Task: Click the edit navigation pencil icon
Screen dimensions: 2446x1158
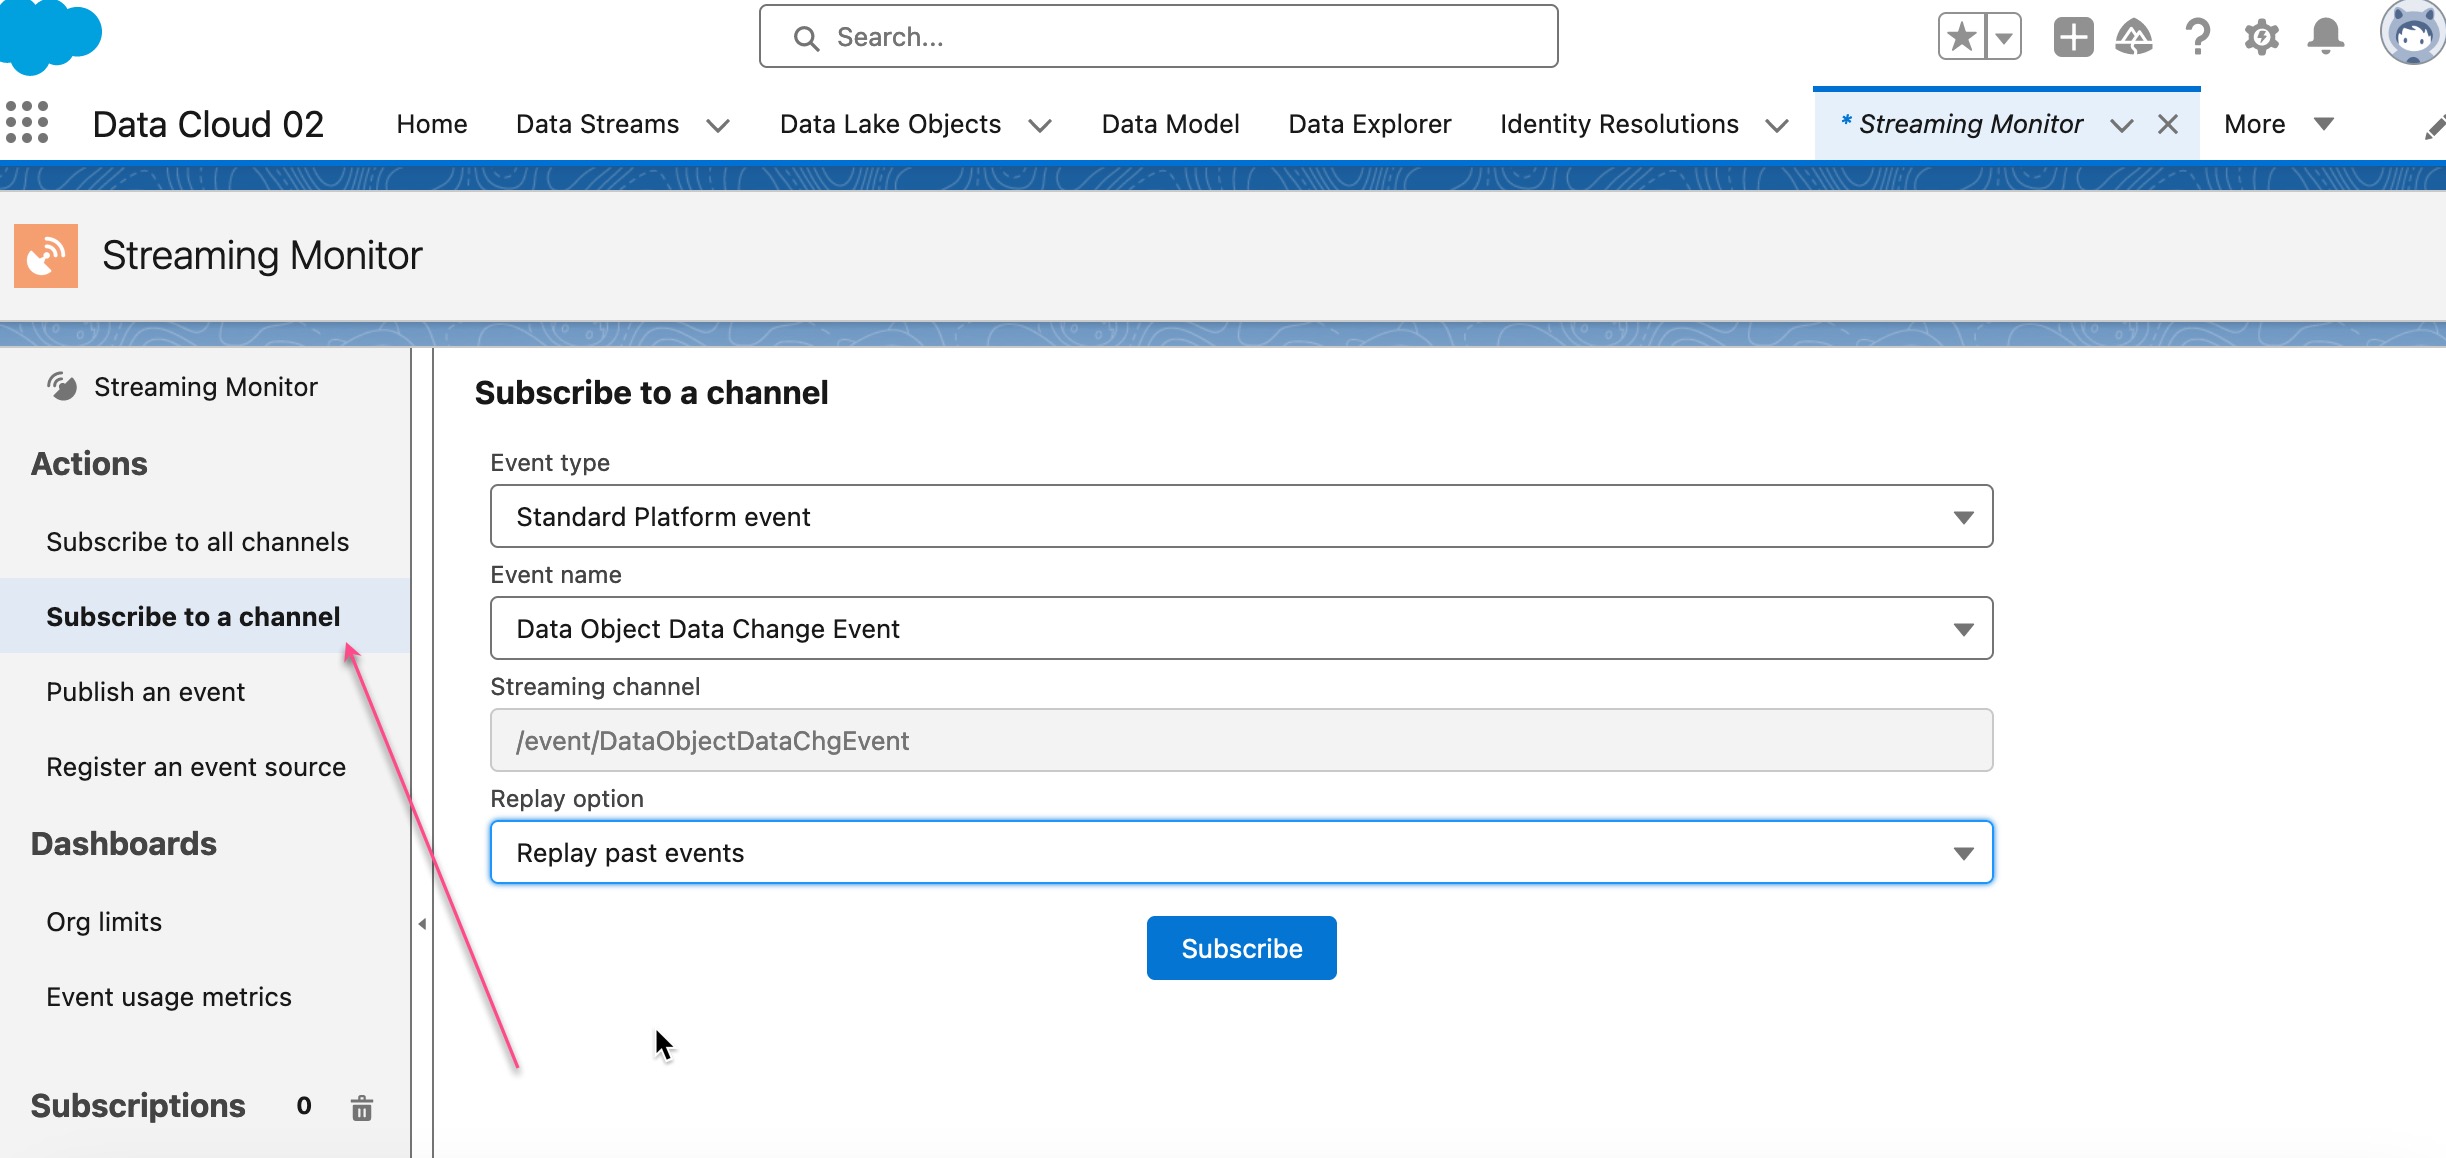Action: click(x=2434, y=128)
